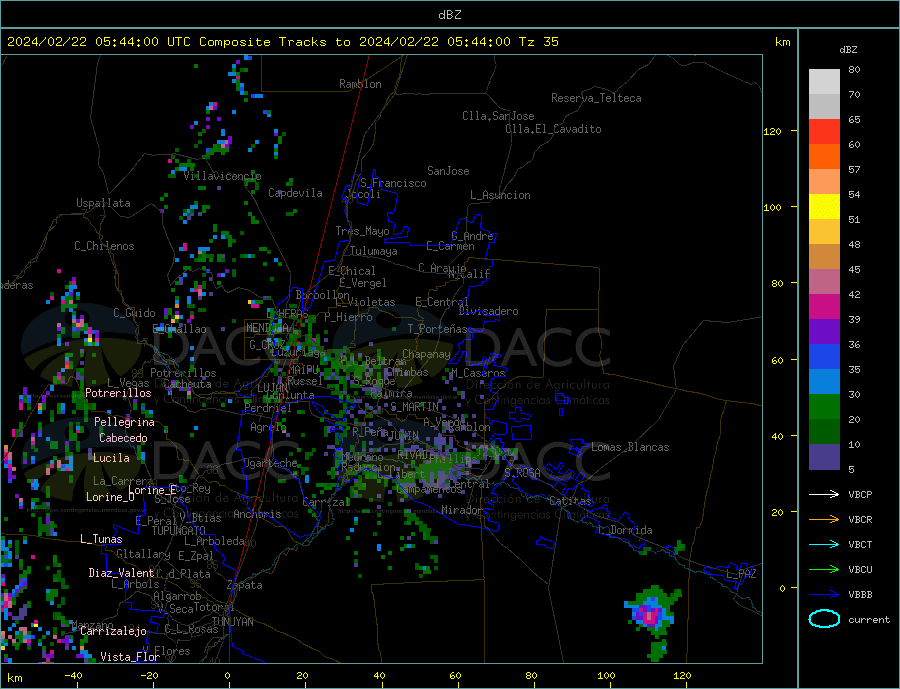The width and height of the screenshot is (900, 689).
Task: Click the 'Zapata' map label
Action: click(x=245, y=586)
